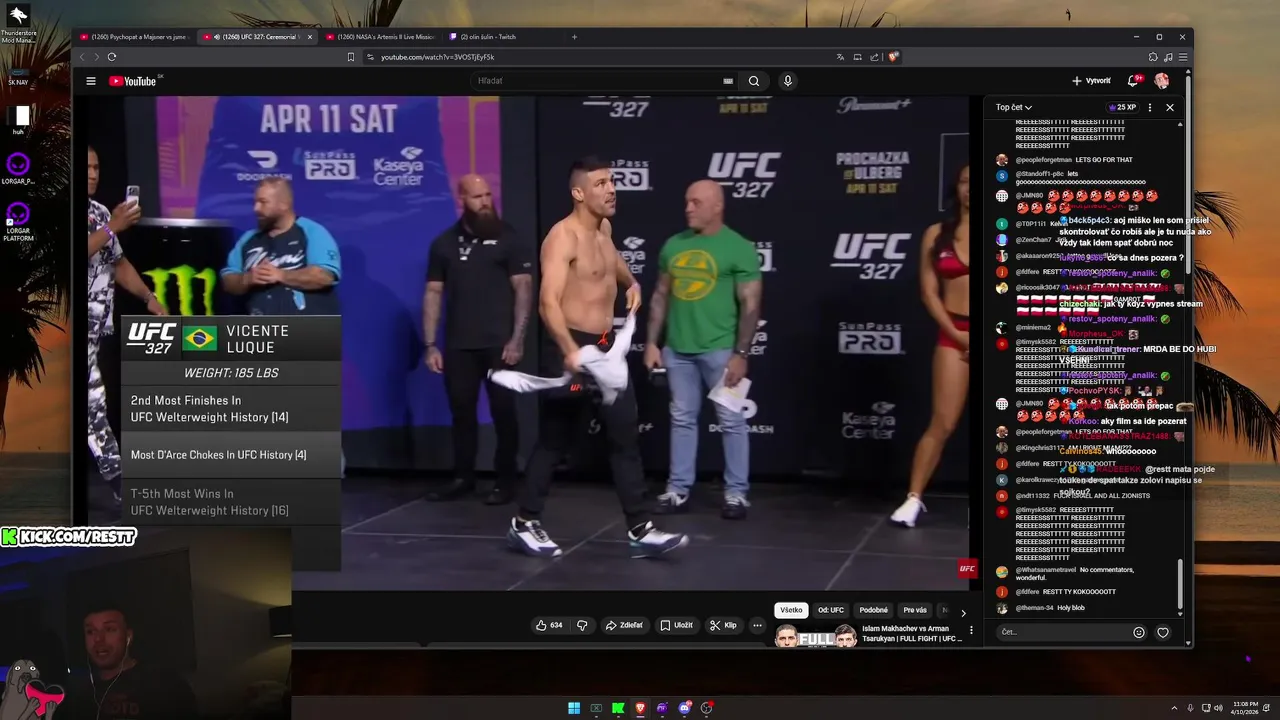The height and width of the screenshot is (720, 1280).
Task: Open the chat three-dot options menu
Action: 1150,107
